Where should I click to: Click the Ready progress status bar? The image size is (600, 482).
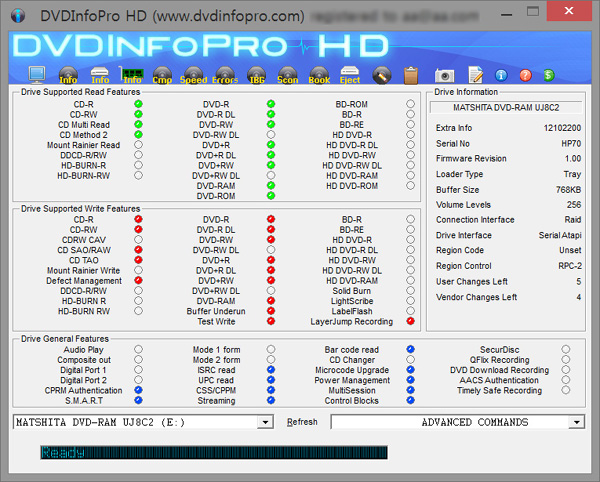pyautogui.click(x=214, y=452)
